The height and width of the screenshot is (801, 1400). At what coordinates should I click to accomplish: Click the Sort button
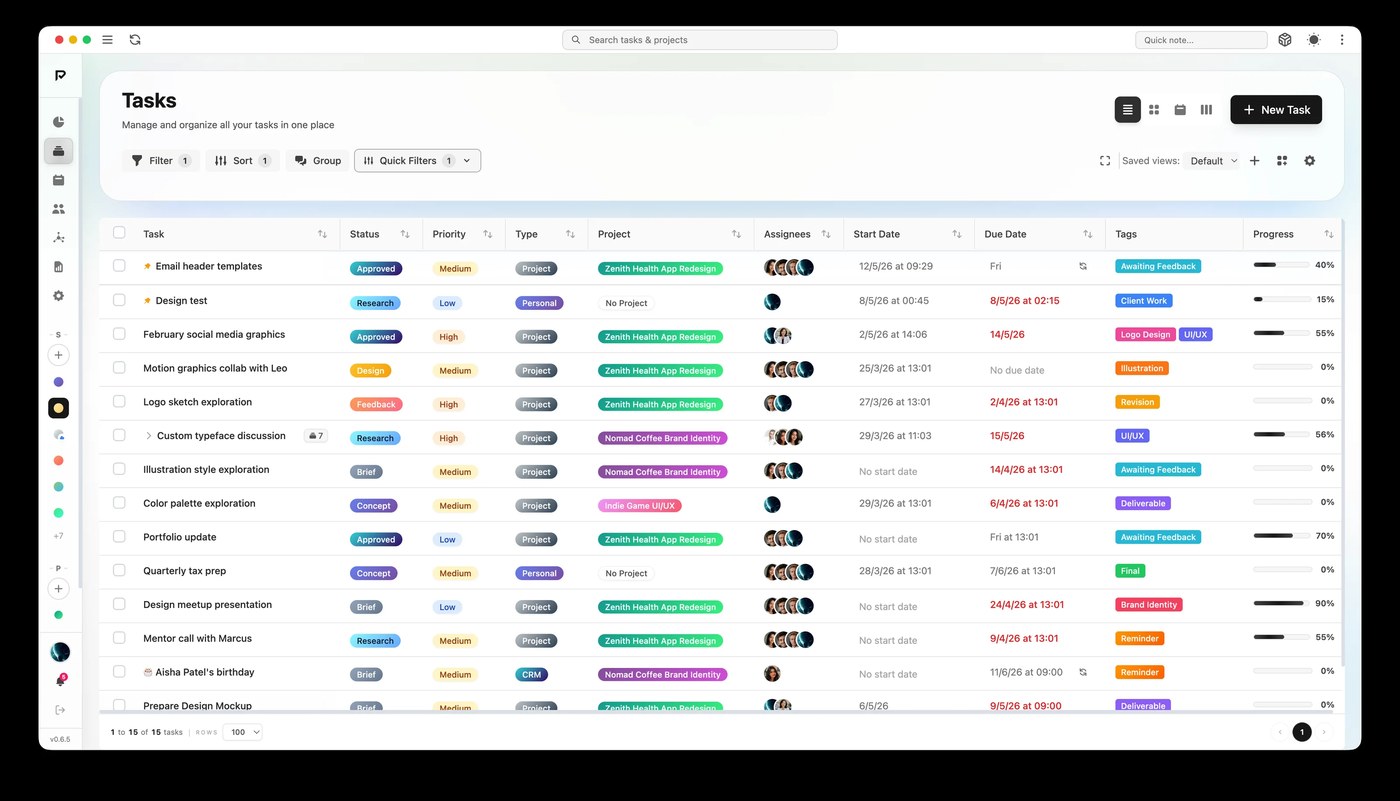(243, 161)
